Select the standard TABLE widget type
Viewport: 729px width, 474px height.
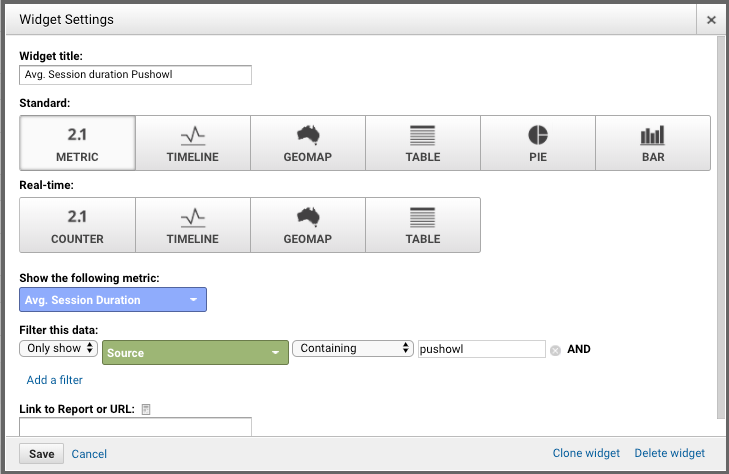(x=423, y=143)
